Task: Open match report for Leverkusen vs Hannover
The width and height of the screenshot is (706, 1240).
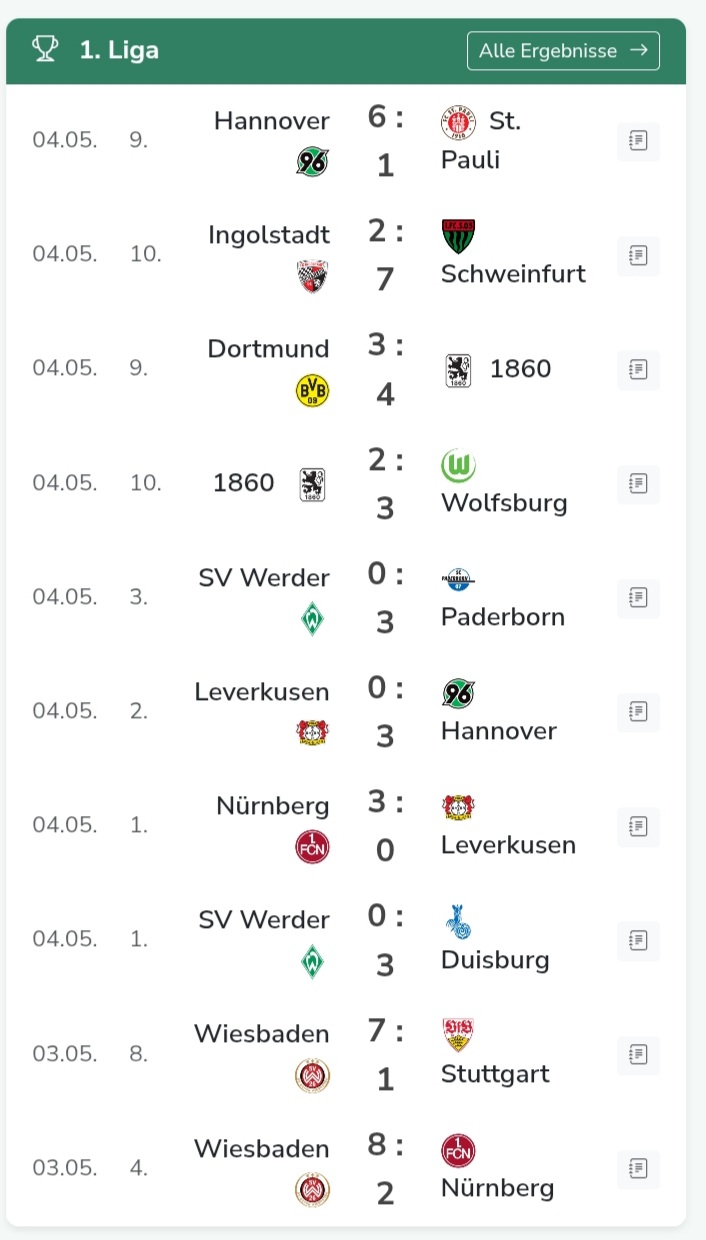Action: (x=638, y=712)
